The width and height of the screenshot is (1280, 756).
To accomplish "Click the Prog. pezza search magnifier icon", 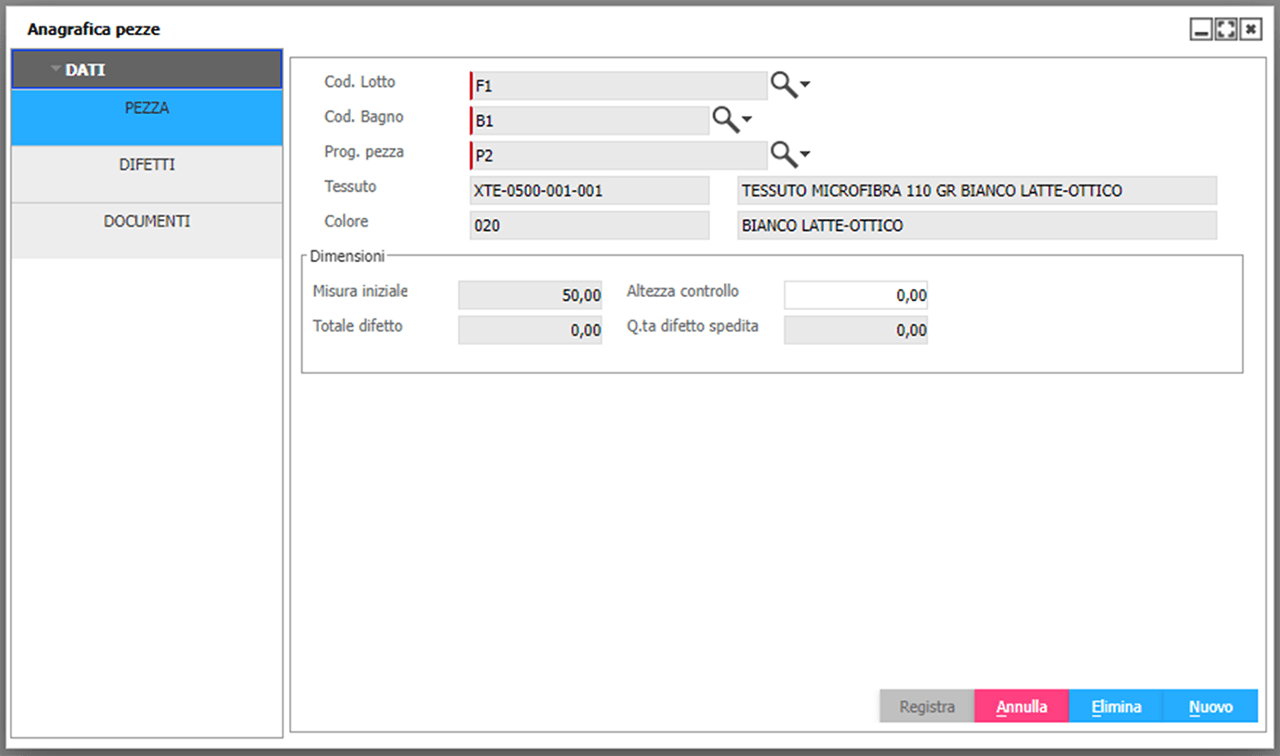I will [x=784, y=154].
